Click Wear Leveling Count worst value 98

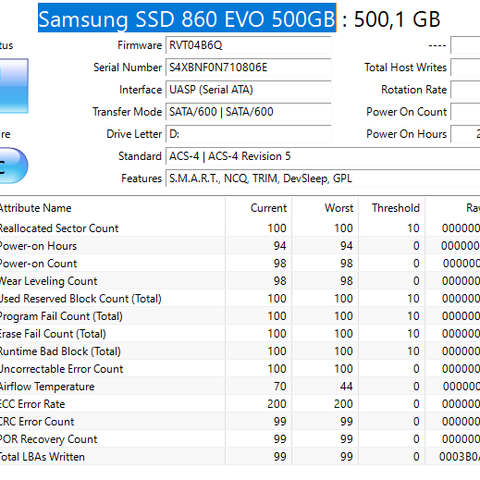347,281
